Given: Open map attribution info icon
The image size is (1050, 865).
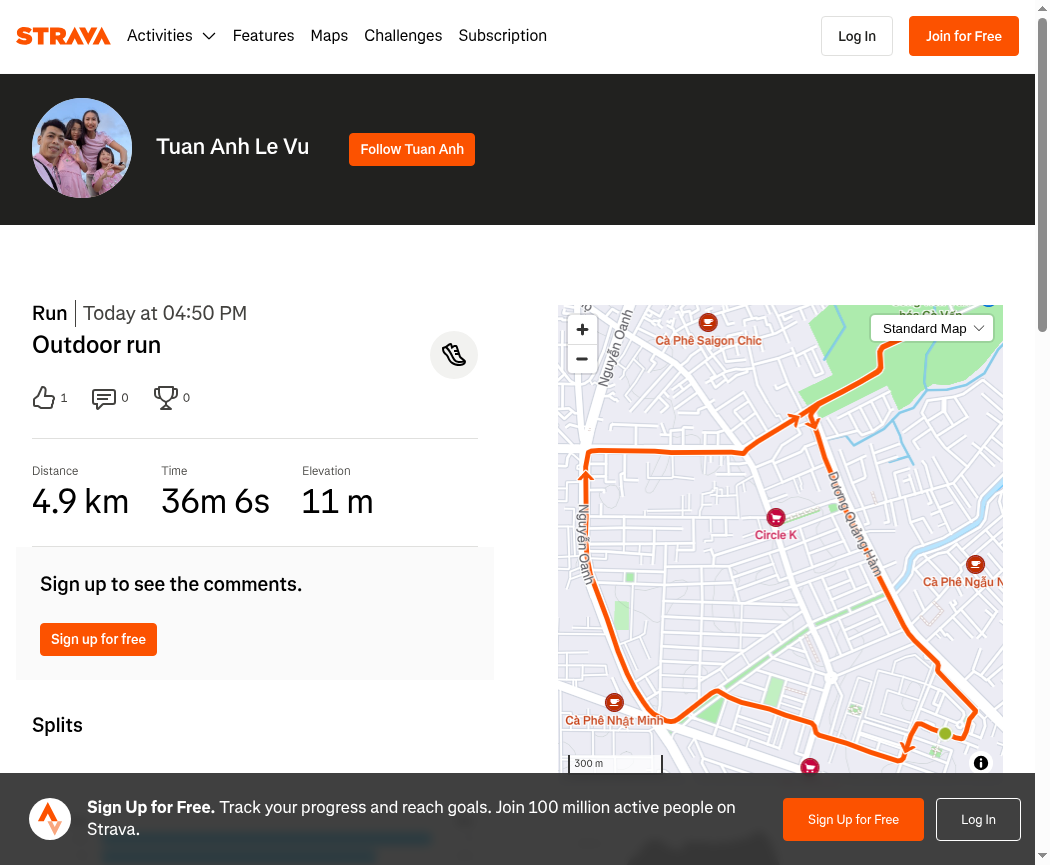Looking at the screenshot, I should (980, 763).
